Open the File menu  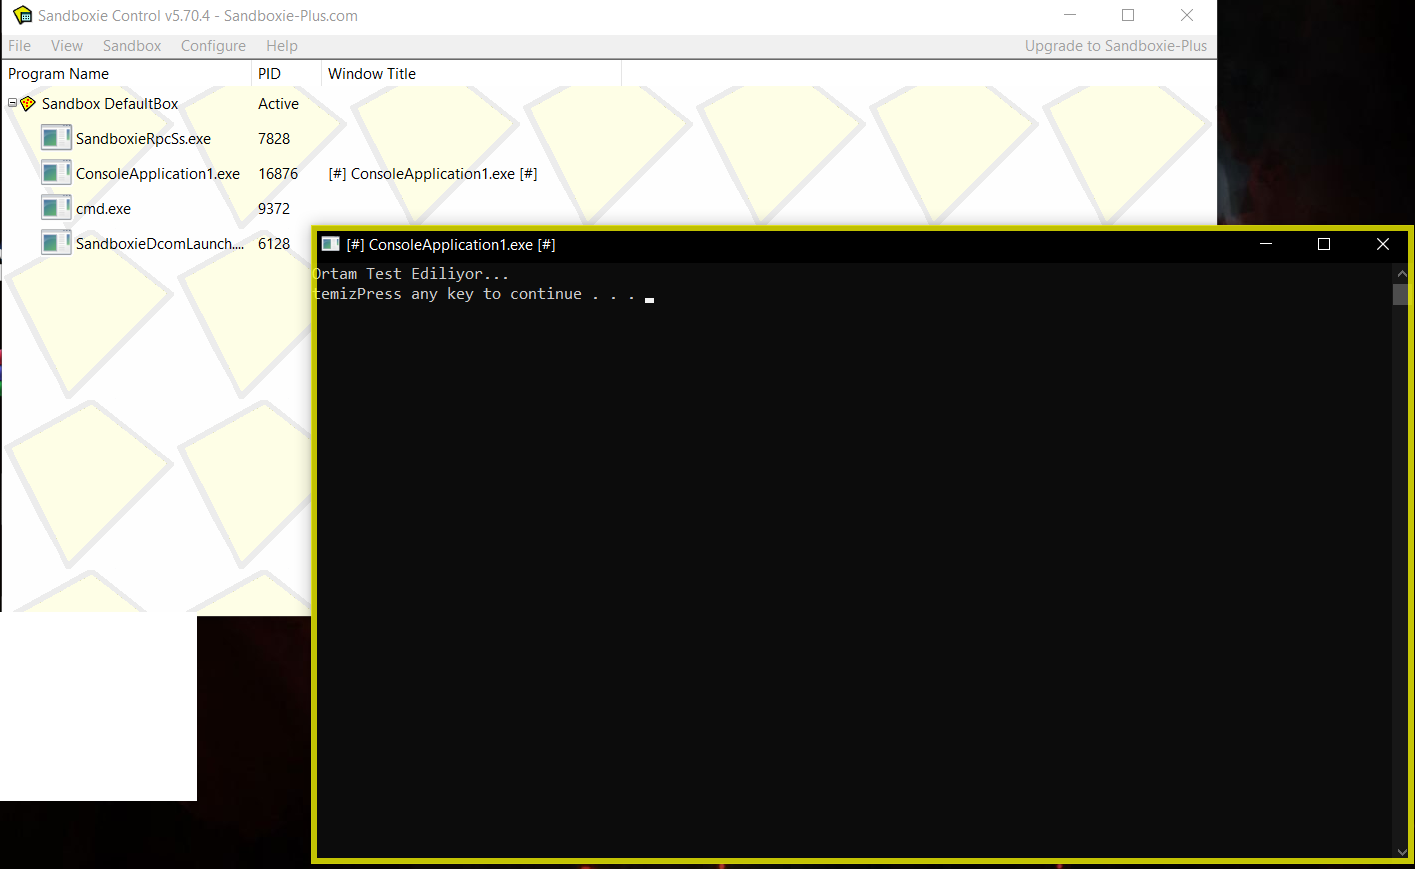pos(19,46)
